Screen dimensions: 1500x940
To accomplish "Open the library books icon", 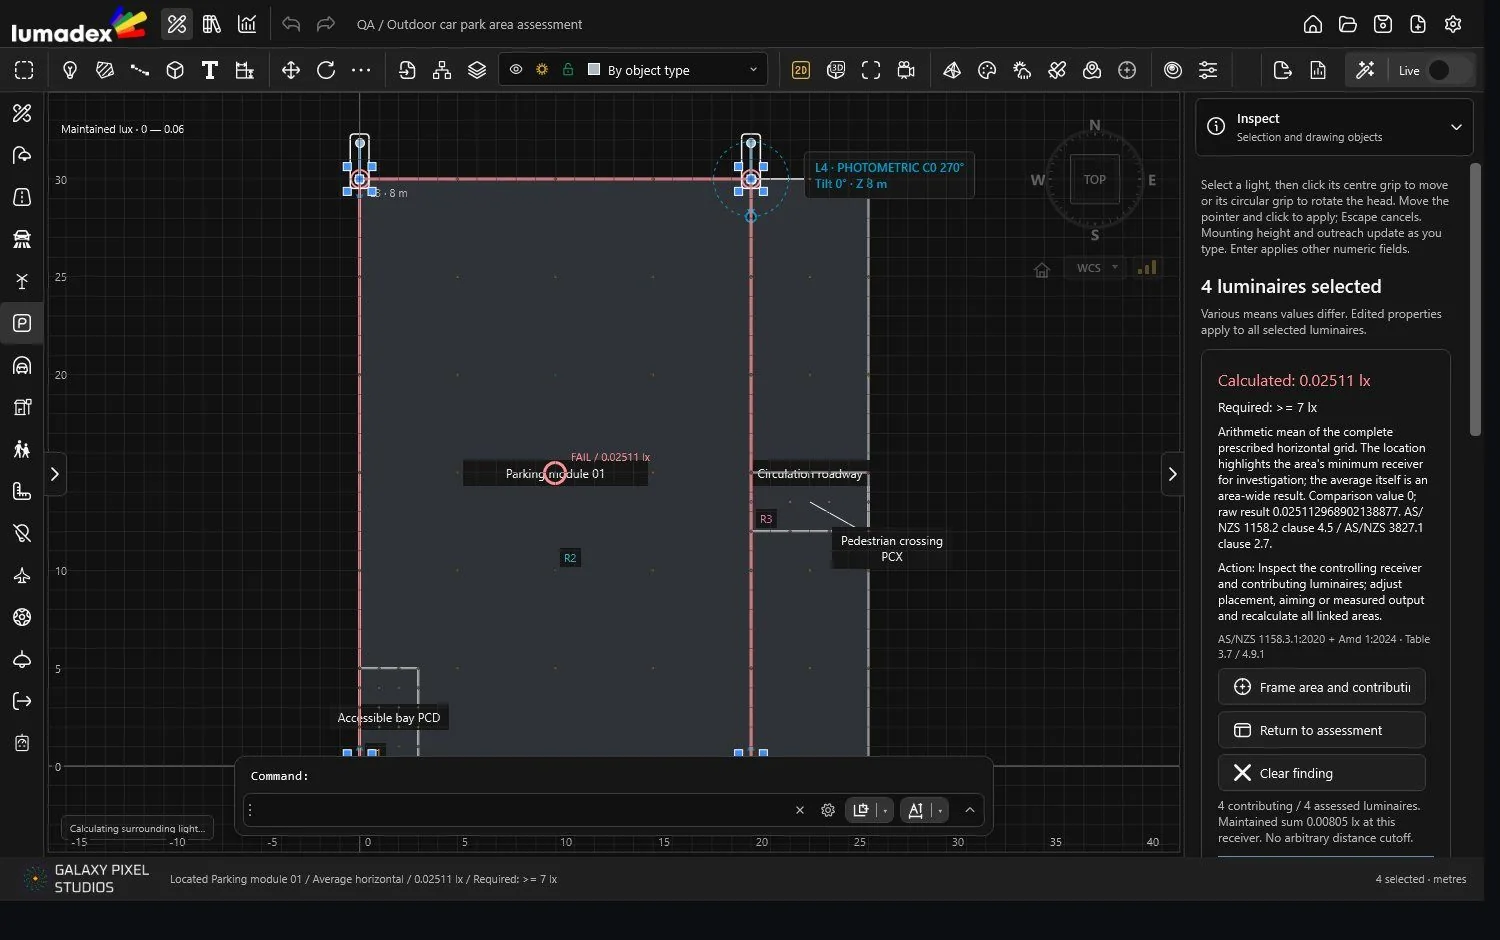I will coord(212,24).
